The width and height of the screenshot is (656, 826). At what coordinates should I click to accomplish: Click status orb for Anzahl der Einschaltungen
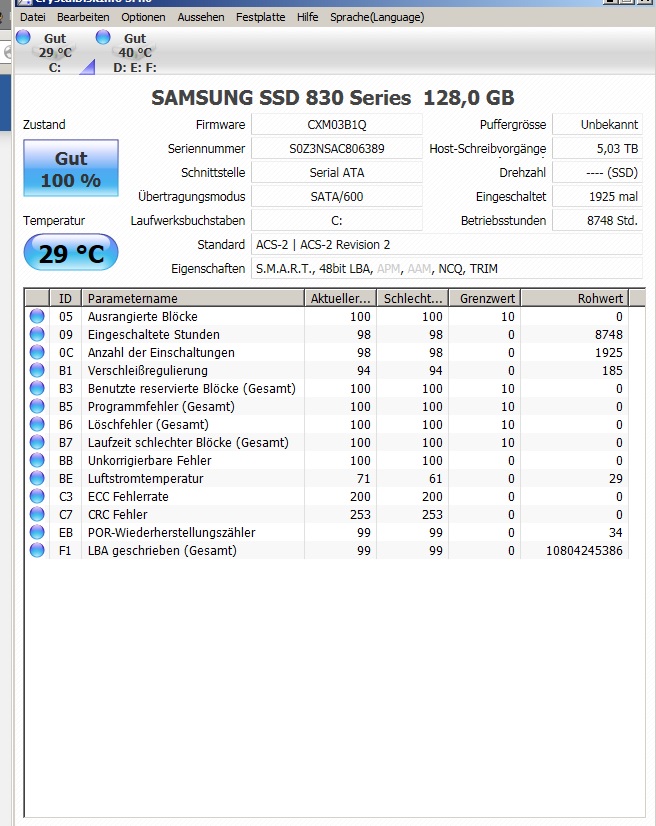coord(37,352)
